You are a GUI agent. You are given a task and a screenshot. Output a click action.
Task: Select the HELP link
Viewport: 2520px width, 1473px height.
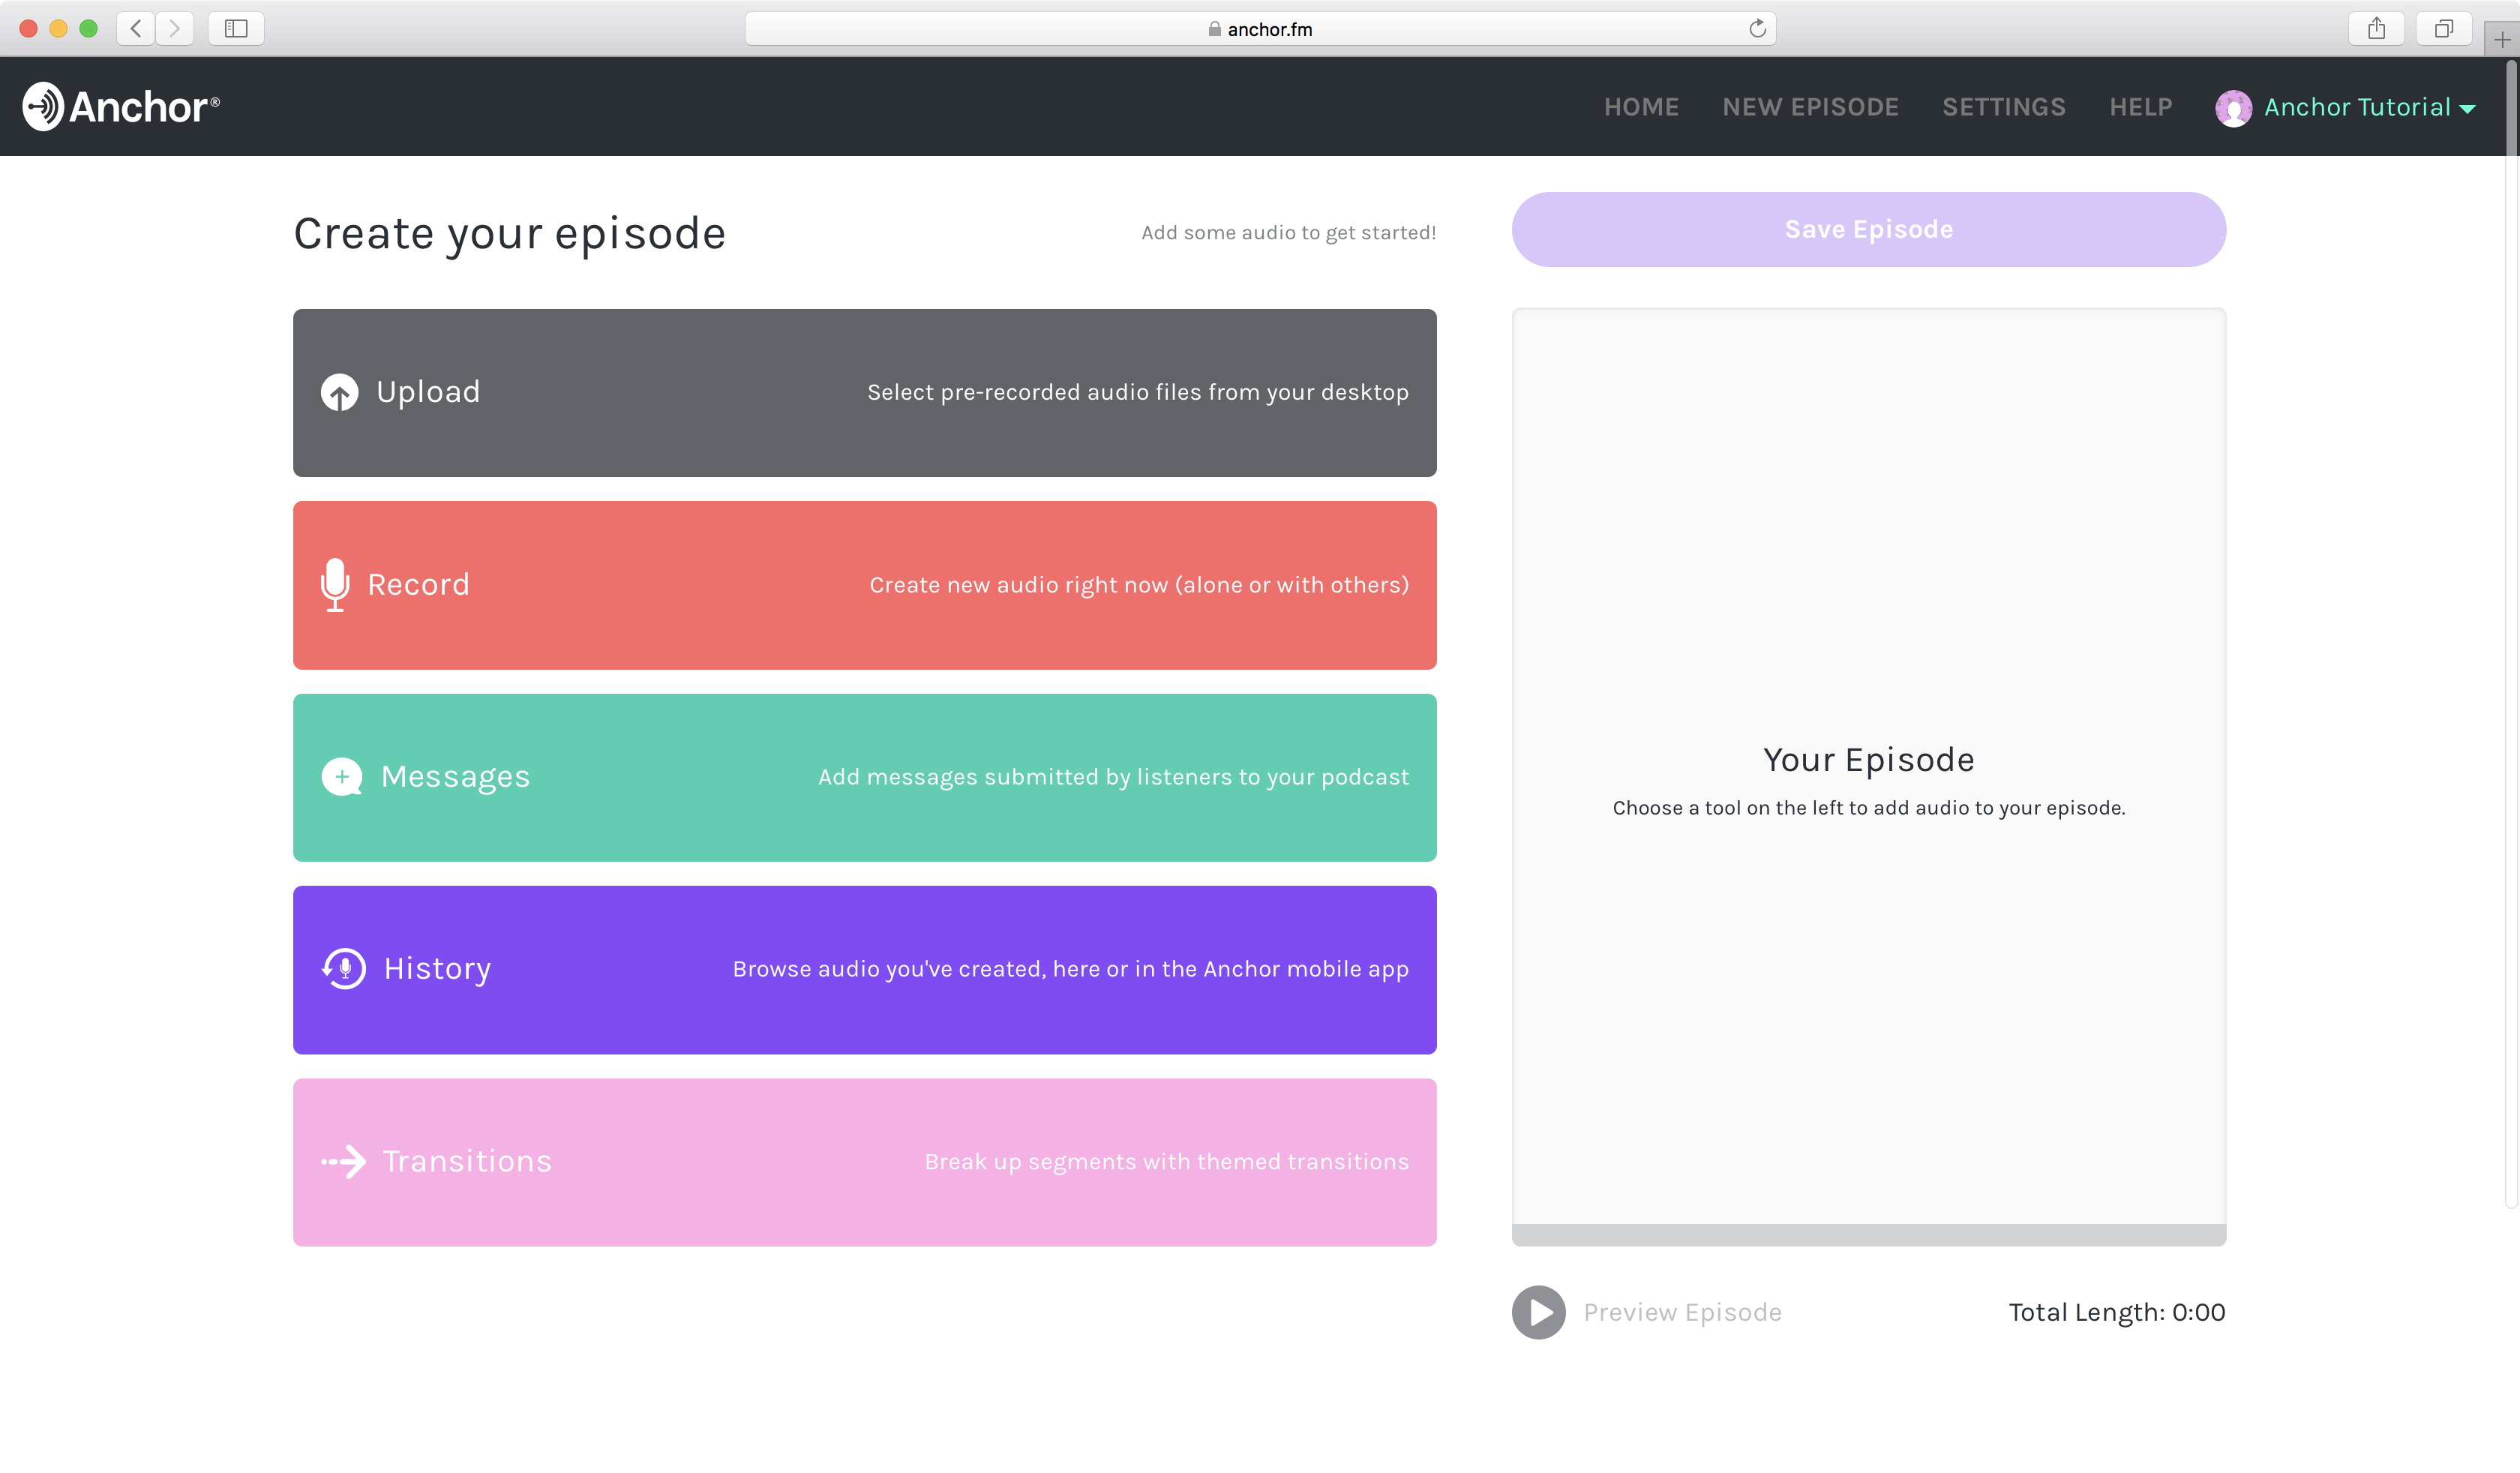click(2140, 108)
